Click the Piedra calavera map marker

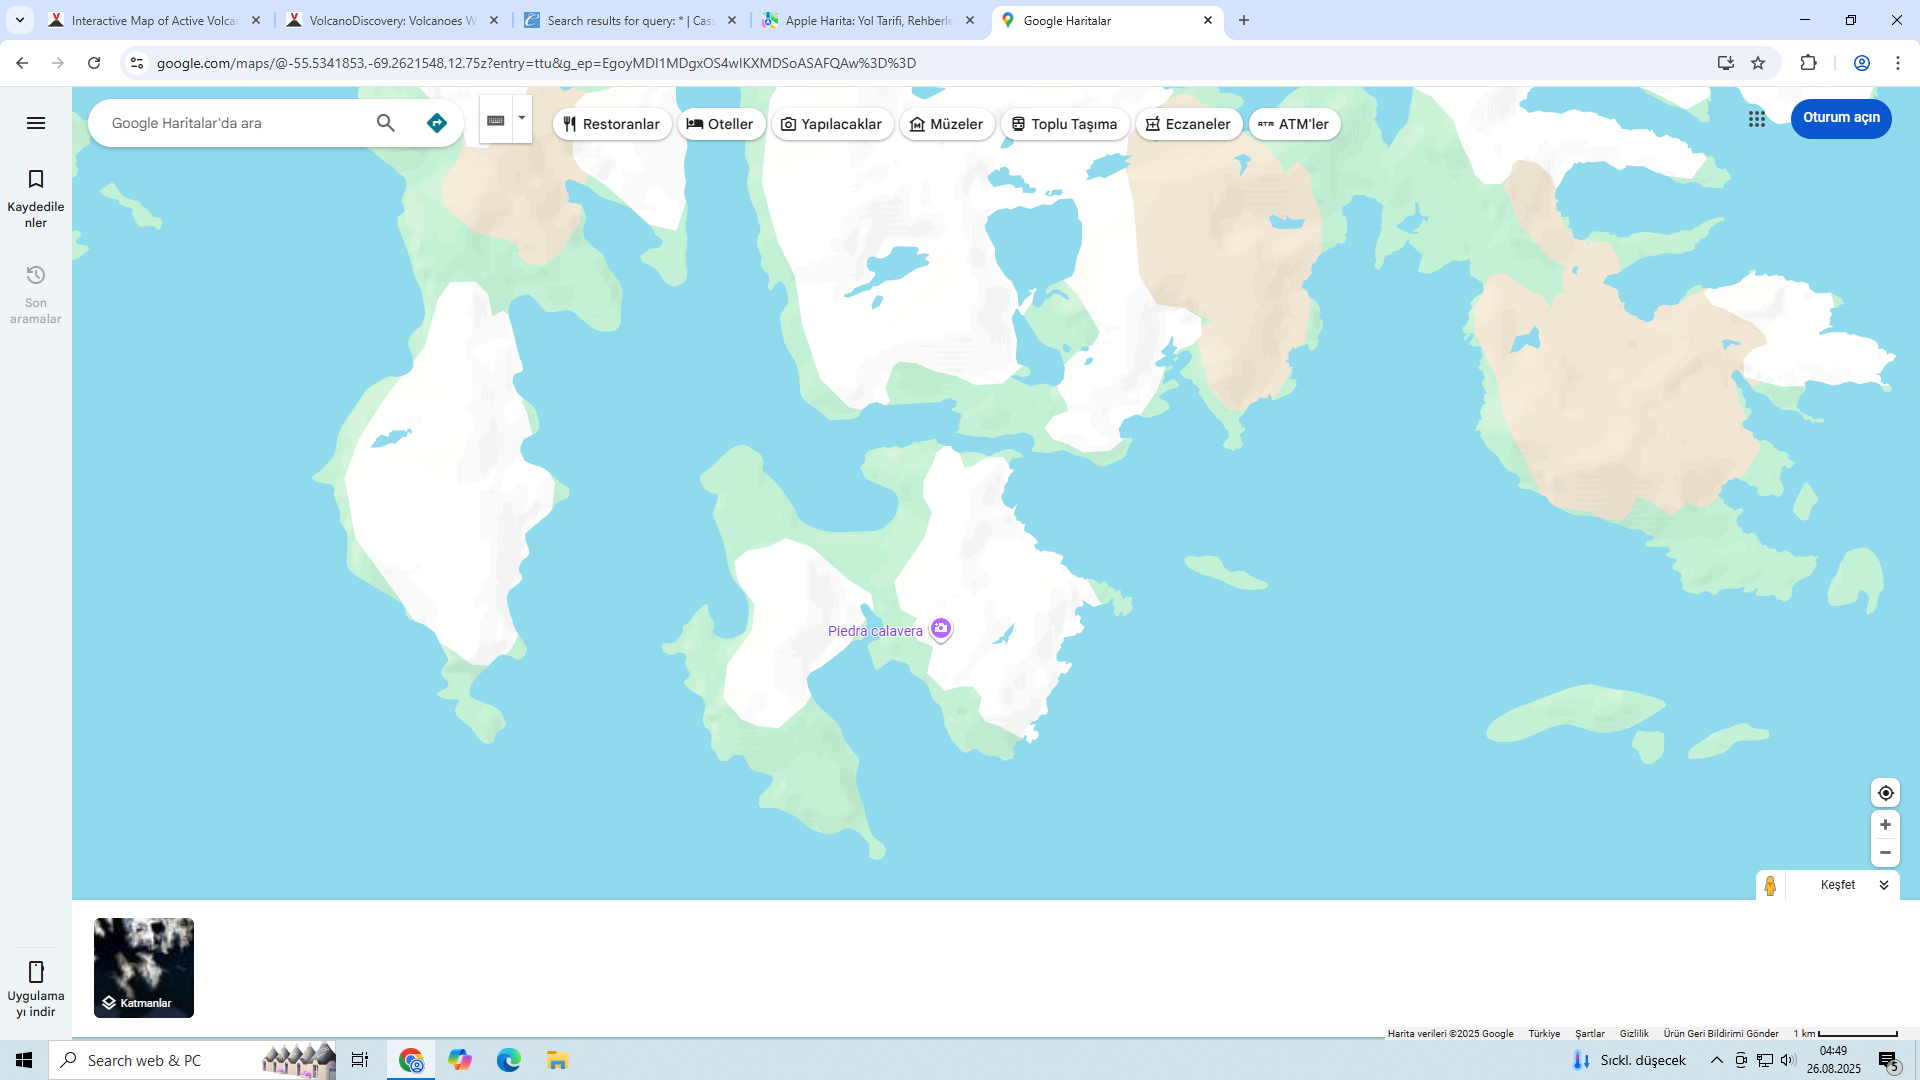[x=940, y=629]
